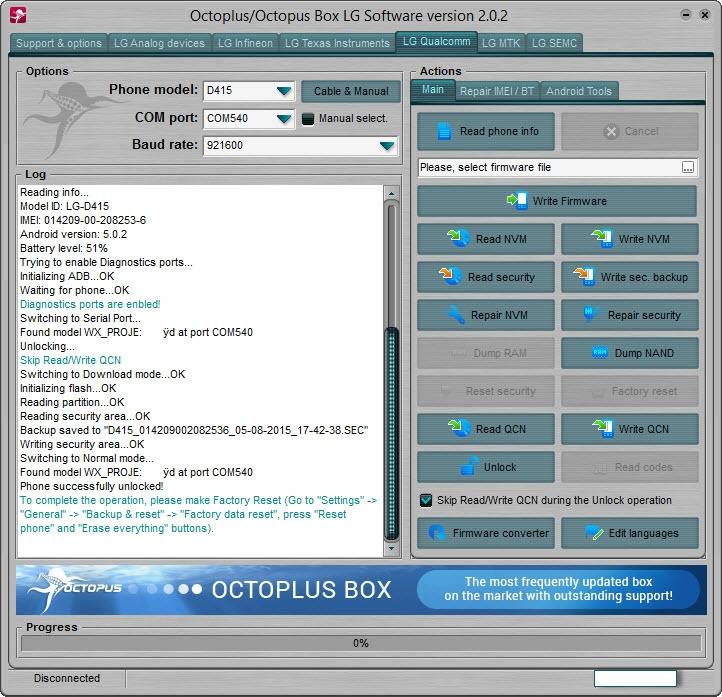Click the Write Firmware phone icon

click(517, 201)
